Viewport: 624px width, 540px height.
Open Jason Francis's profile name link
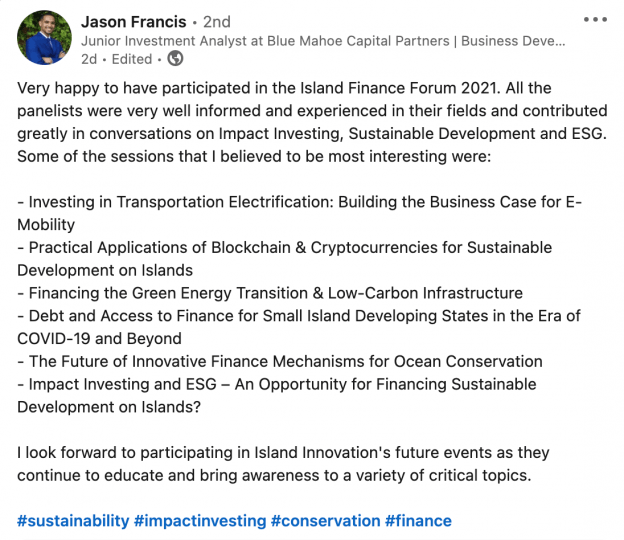pos(134,21)
